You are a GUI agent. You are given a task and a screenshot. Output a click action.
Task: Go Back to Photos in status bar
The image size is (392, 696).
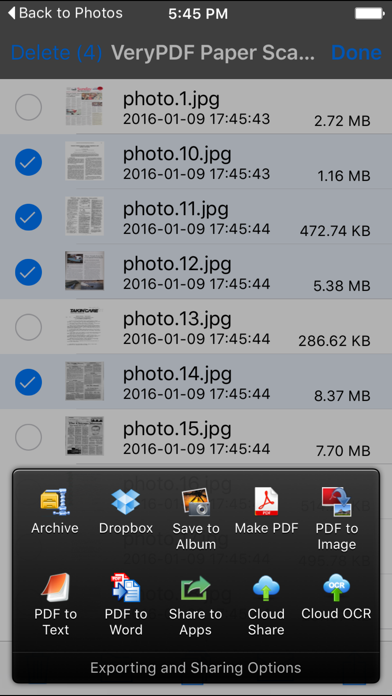coord(65,13)
